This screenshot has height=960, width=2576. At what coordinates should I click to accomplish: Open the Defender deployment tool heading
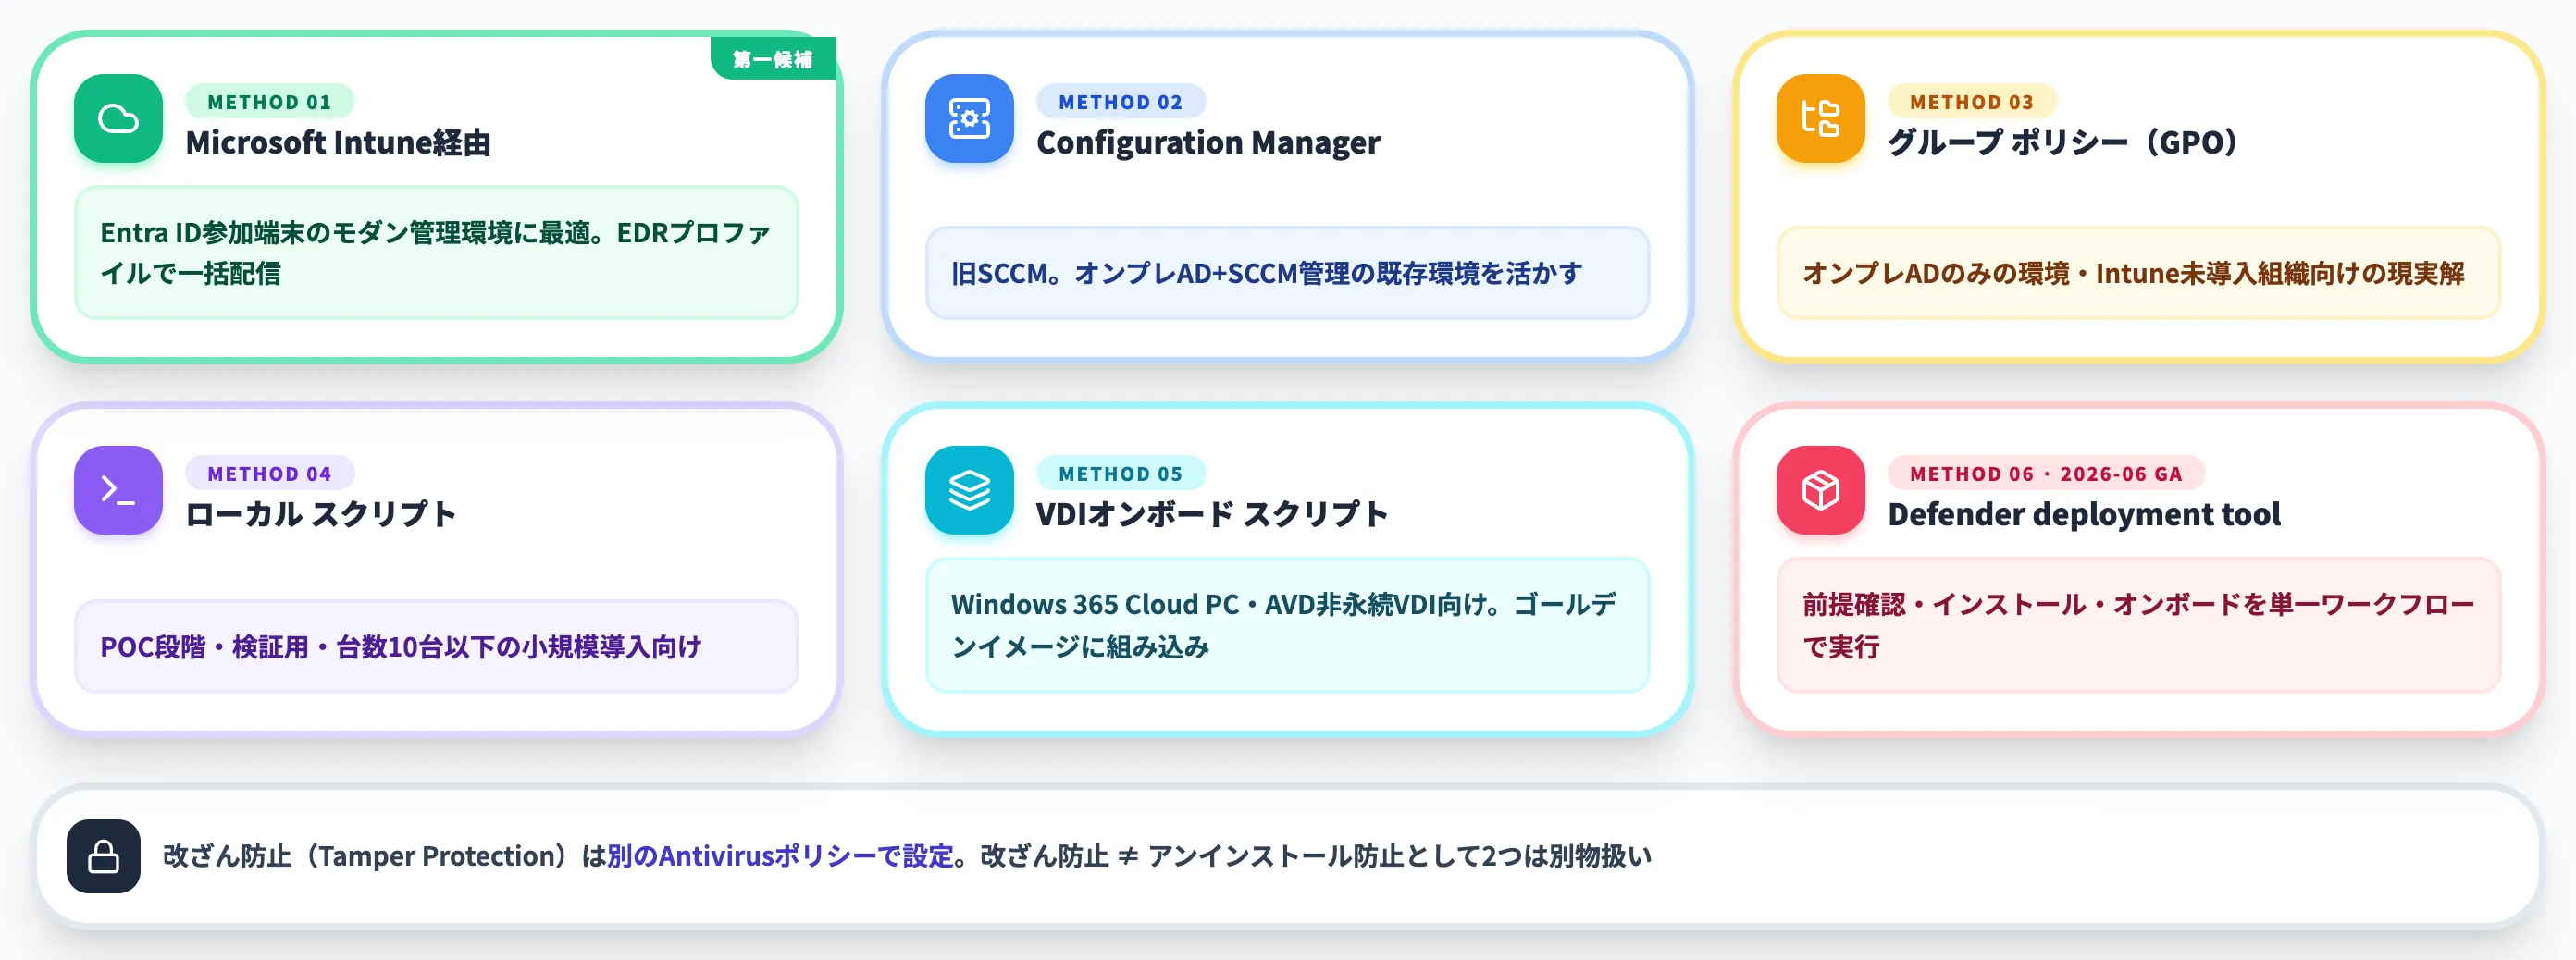pos(2084,515)
